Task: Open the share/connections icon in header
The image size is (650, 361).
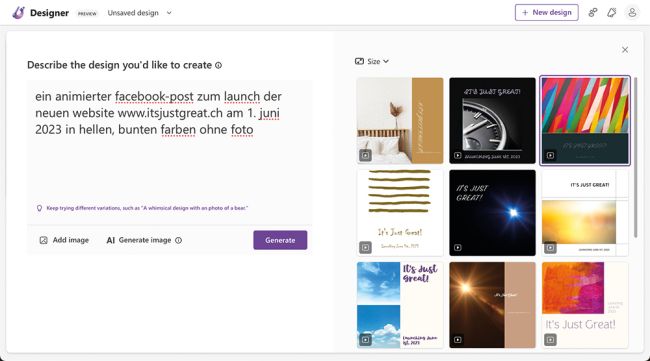Action: pyautogui.click(x=593, y=12)
